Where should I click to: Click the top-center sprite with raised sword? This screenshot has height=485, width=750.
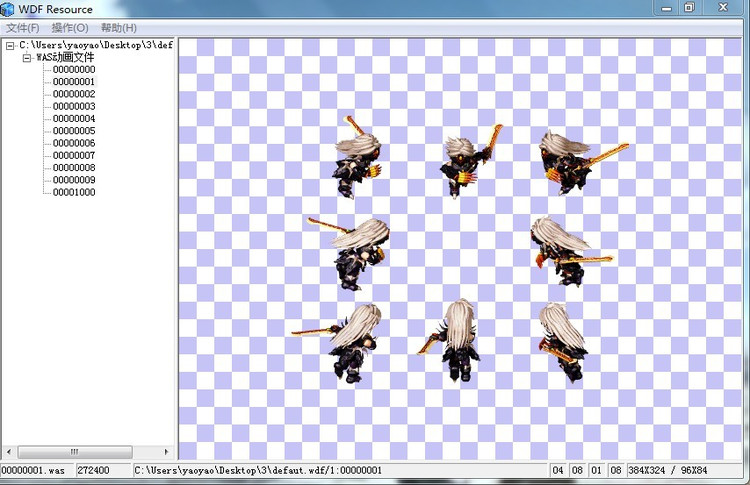tap(467, 162)
